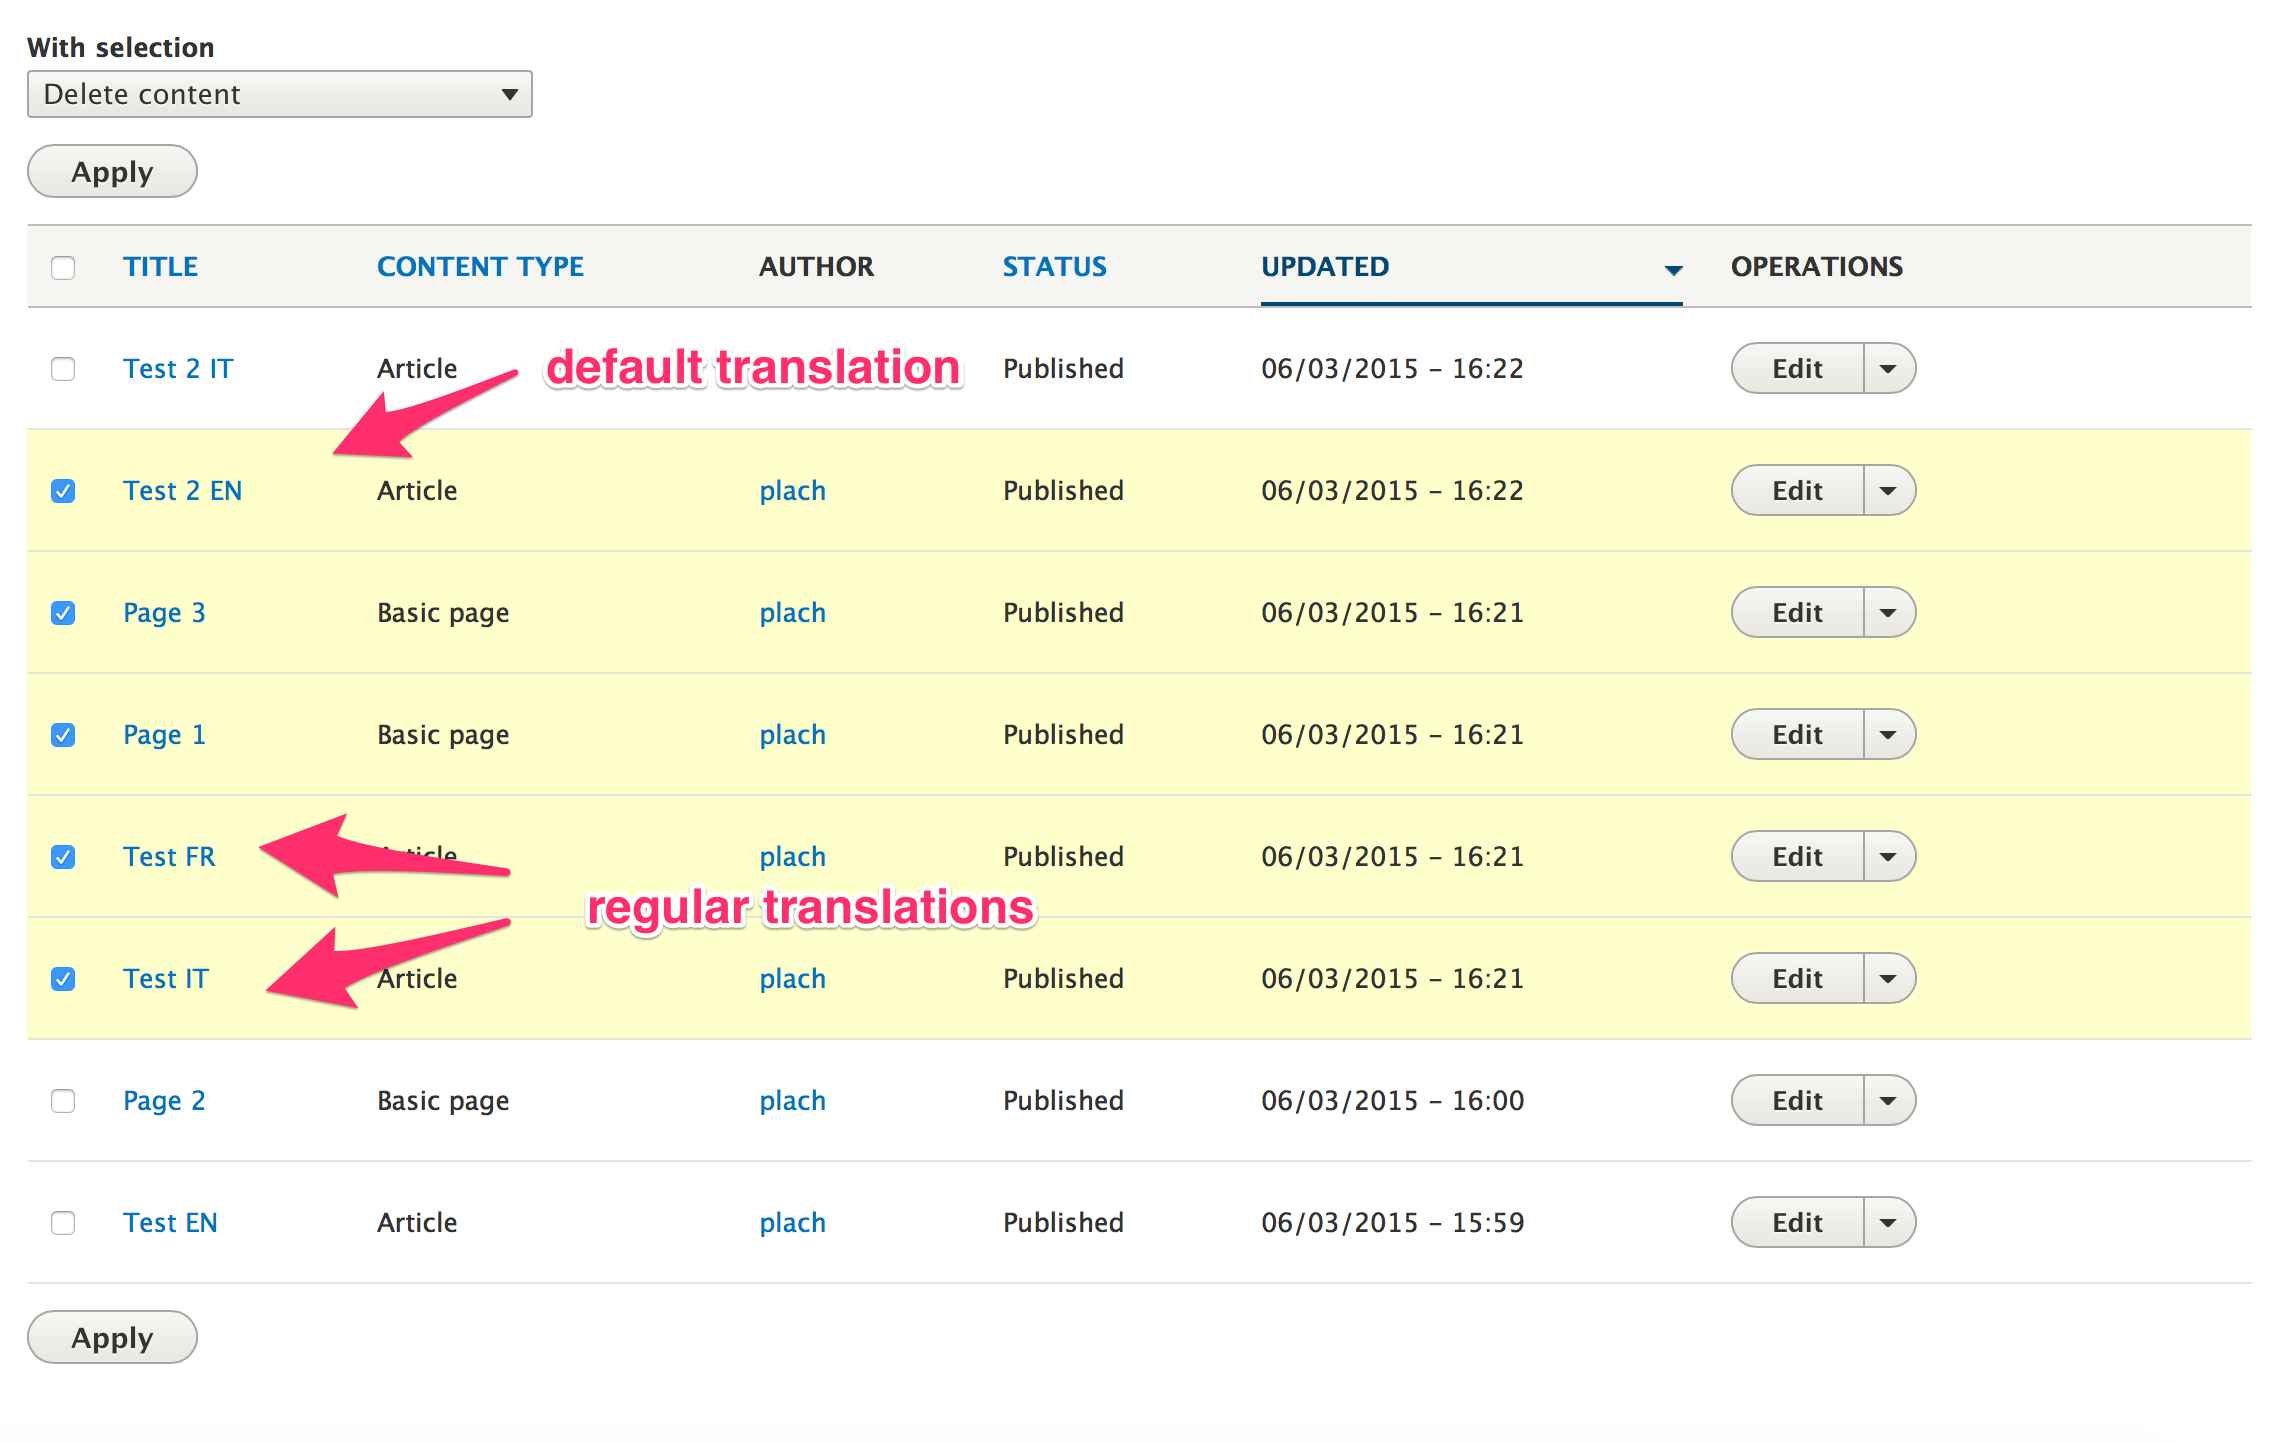The width and height of the screenshot is (2286, 1442).
Task: Open the operations dropdown next to Page 1's Edit
Action: pyautogui.click(x=1888, y=734)
